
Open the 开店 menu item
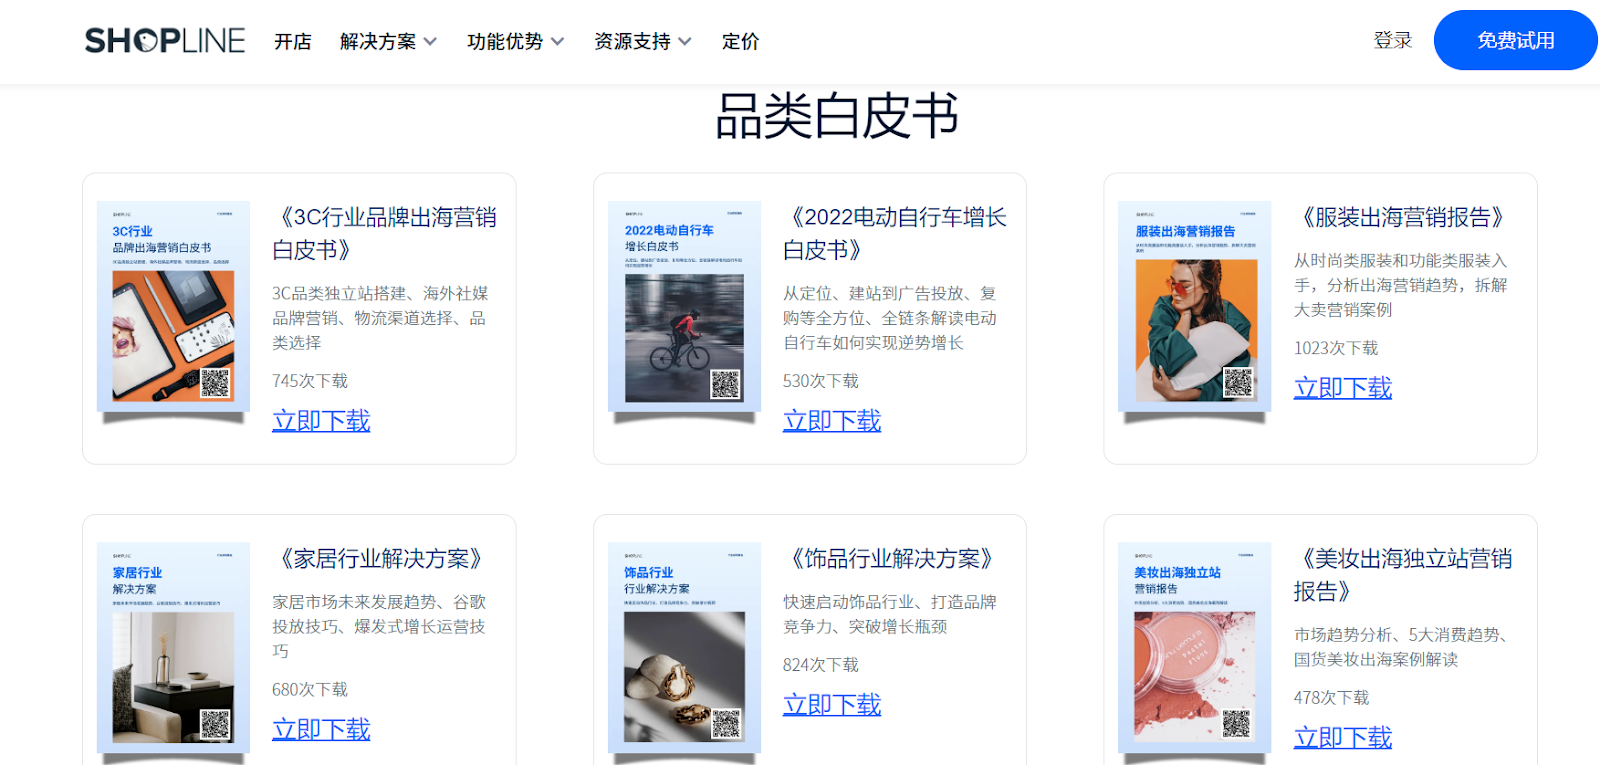293,42
